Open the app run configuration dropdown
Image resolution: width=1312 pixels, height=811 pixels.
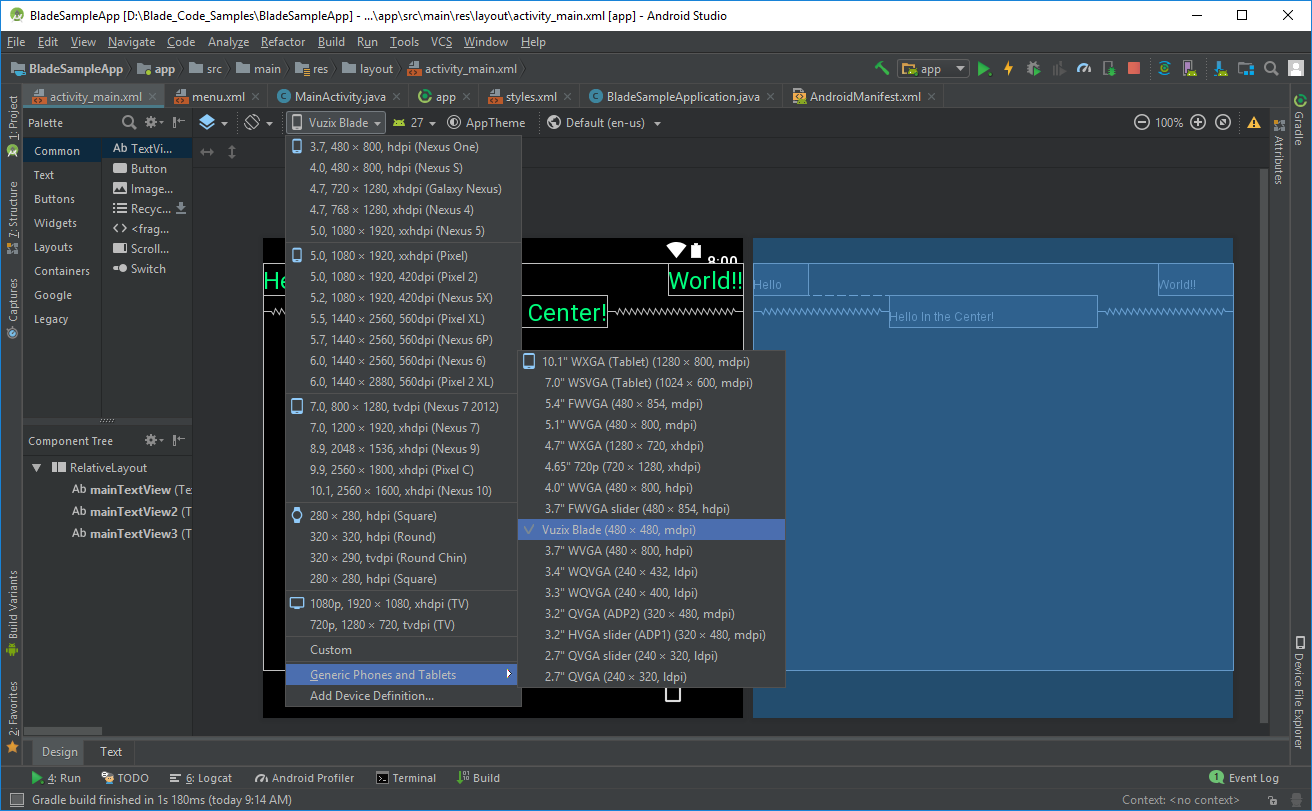(933, 69)
